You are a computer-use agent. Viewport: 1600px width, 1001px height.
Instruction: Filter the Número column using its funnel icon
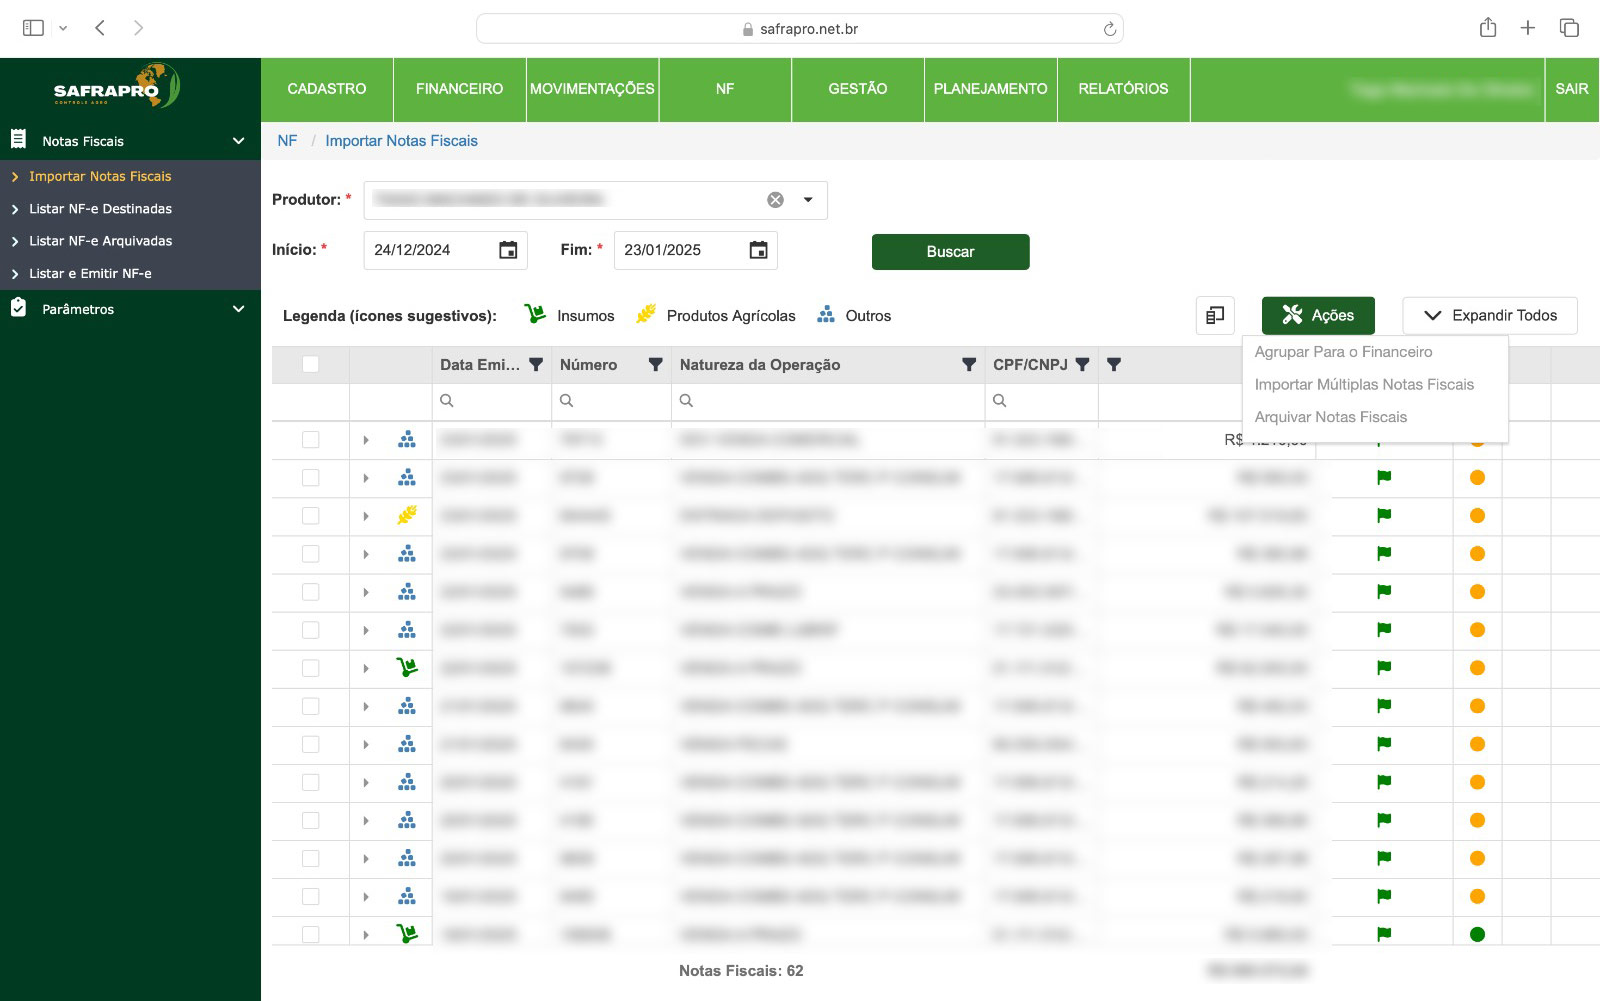pos(655,365)
